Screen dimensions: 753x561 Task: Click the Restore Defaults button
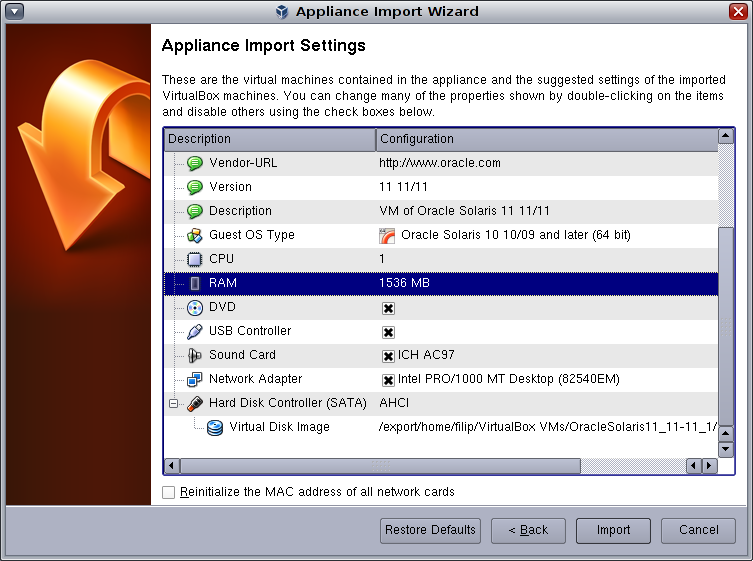[x=430, y=530]
